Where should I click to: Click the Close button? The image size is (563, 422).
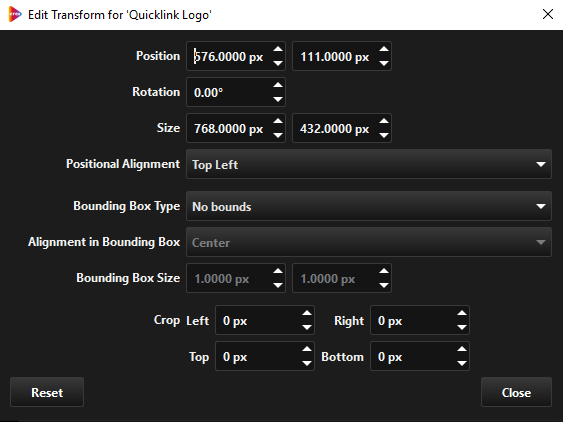[516, 392]
